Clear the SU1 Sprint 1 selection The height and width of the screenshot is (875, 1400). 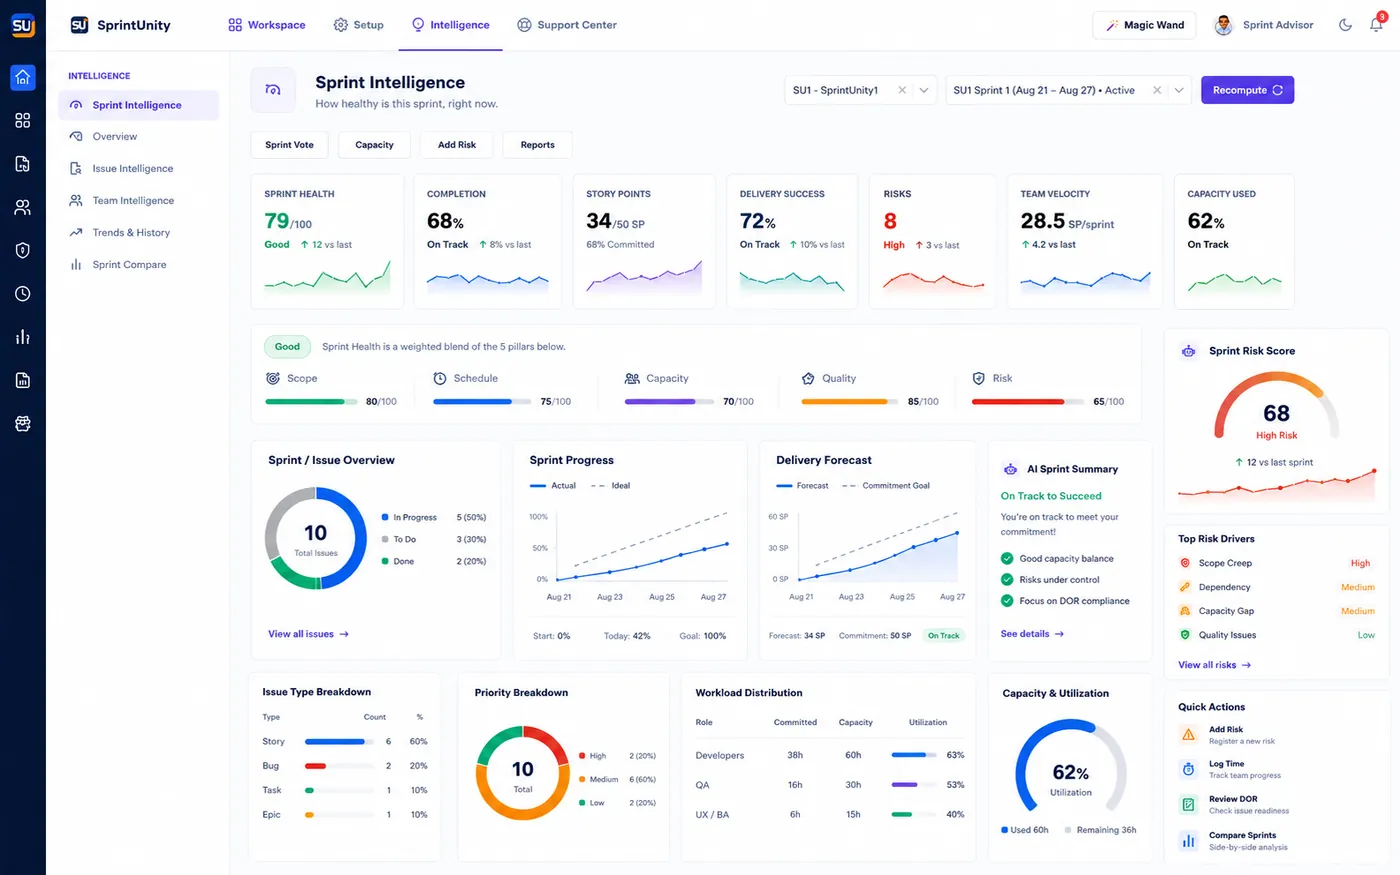1157,90
